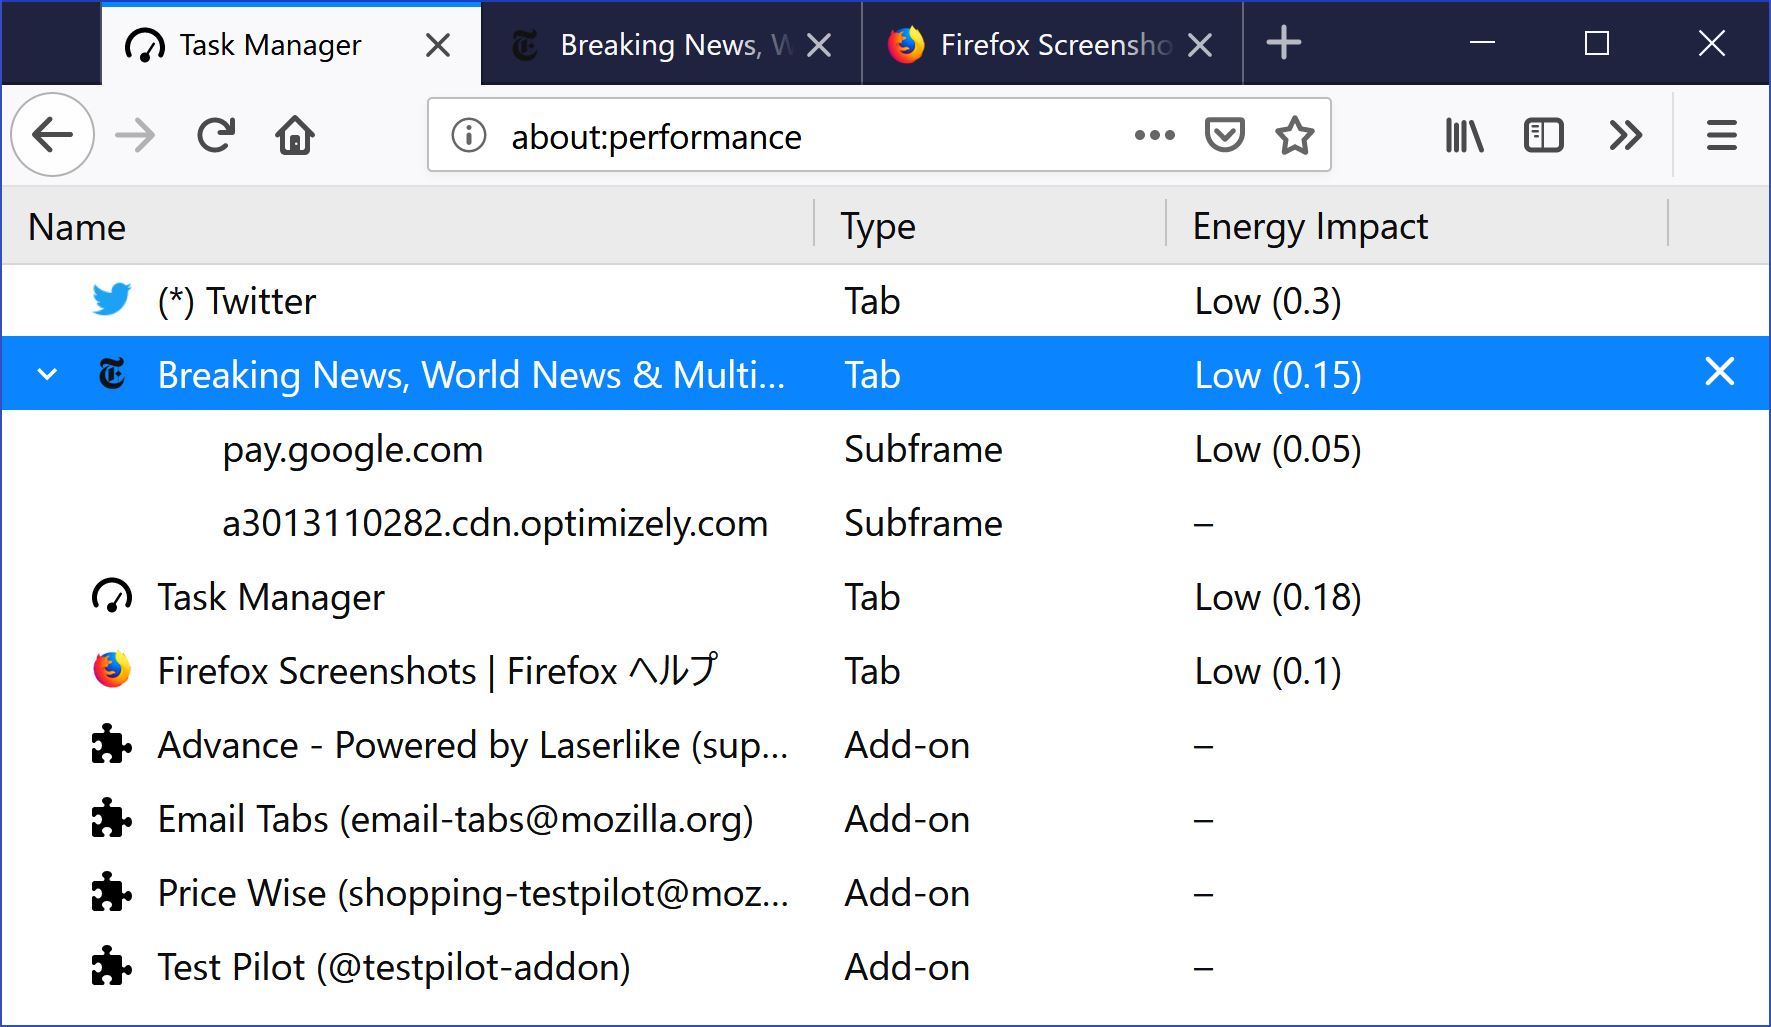Sort by the Type column header
This screenshot has height=1027, width=1771.
coord(991,226)
